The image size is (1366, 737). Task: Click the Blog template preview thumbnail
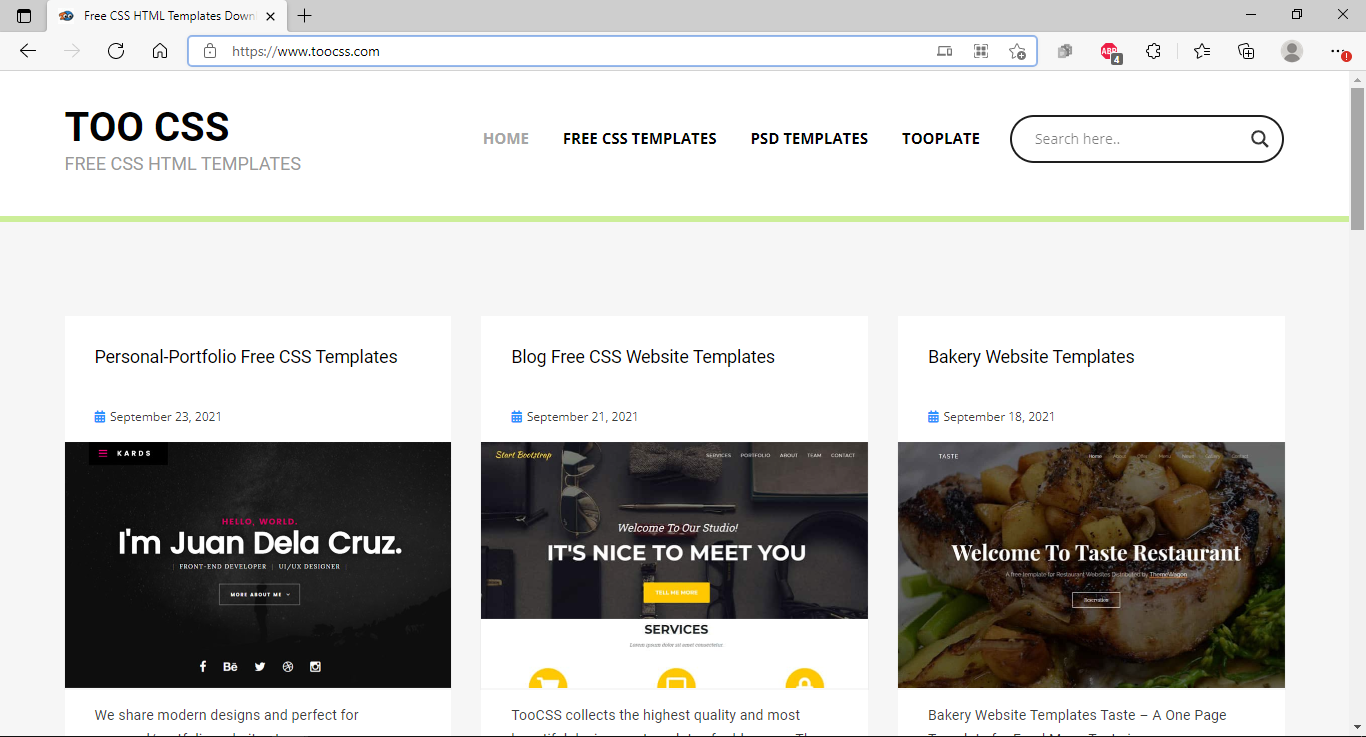(674, 564)
